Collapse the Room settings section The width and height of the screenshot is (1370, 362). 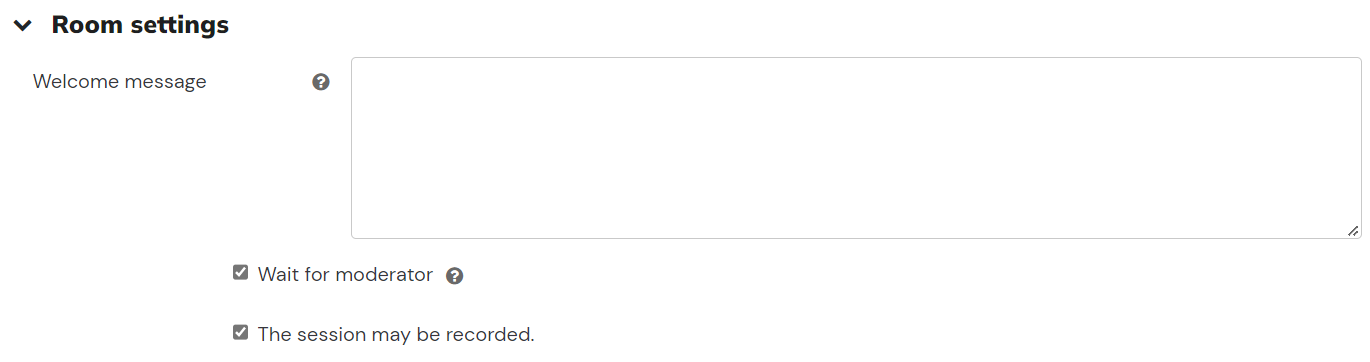pyautogui.click(x=23, y=26)
